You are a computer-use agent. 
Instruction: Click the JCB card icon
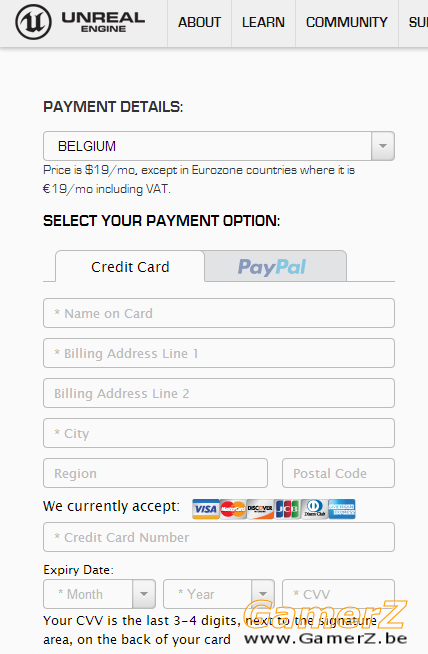287,509
